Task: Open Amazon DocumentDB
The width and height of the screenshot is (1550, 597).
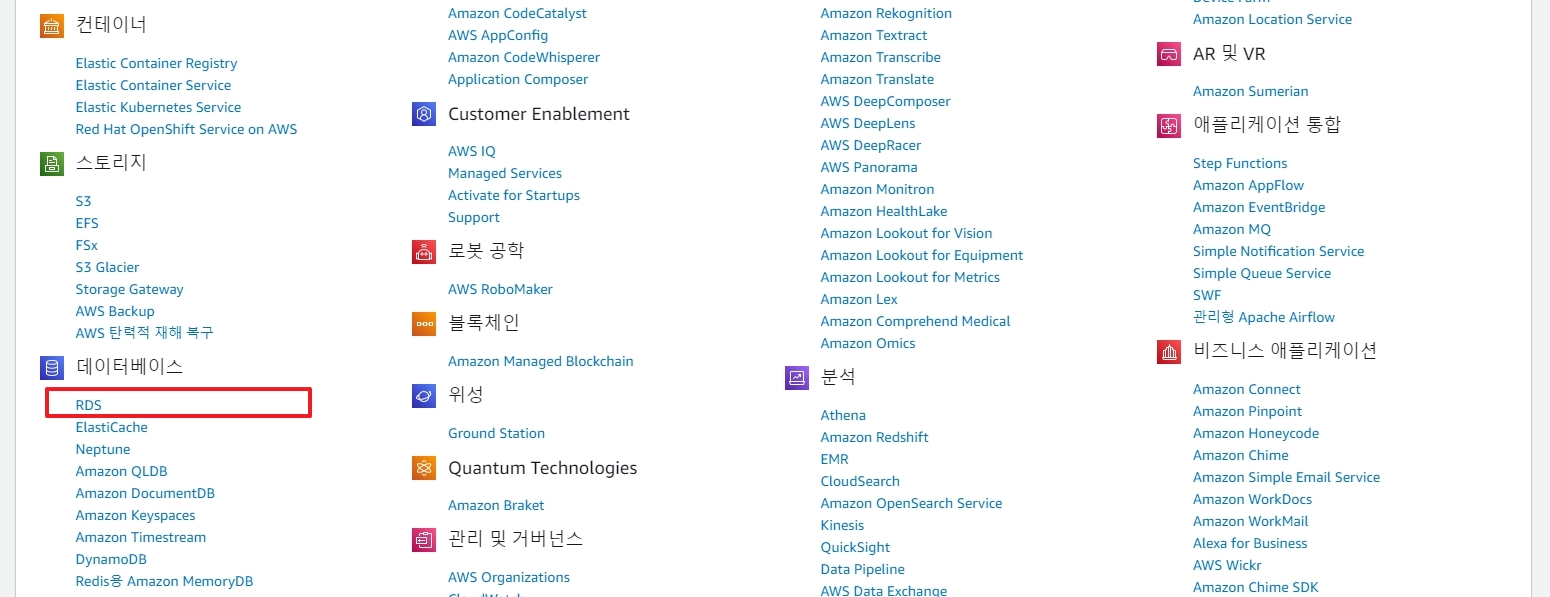Action: [145, 493]
